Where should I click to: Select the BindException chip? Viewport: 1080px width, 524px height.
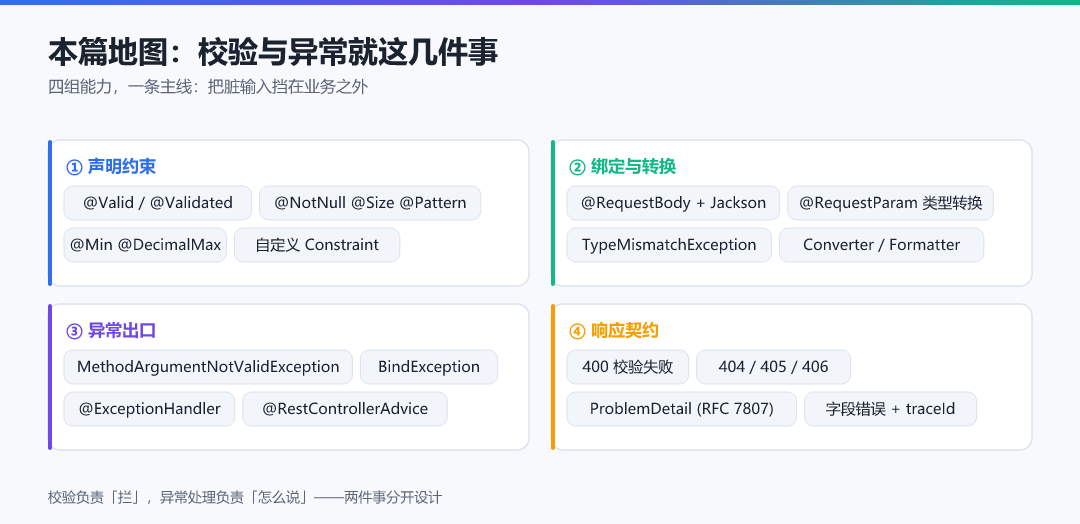coord(428,367)
